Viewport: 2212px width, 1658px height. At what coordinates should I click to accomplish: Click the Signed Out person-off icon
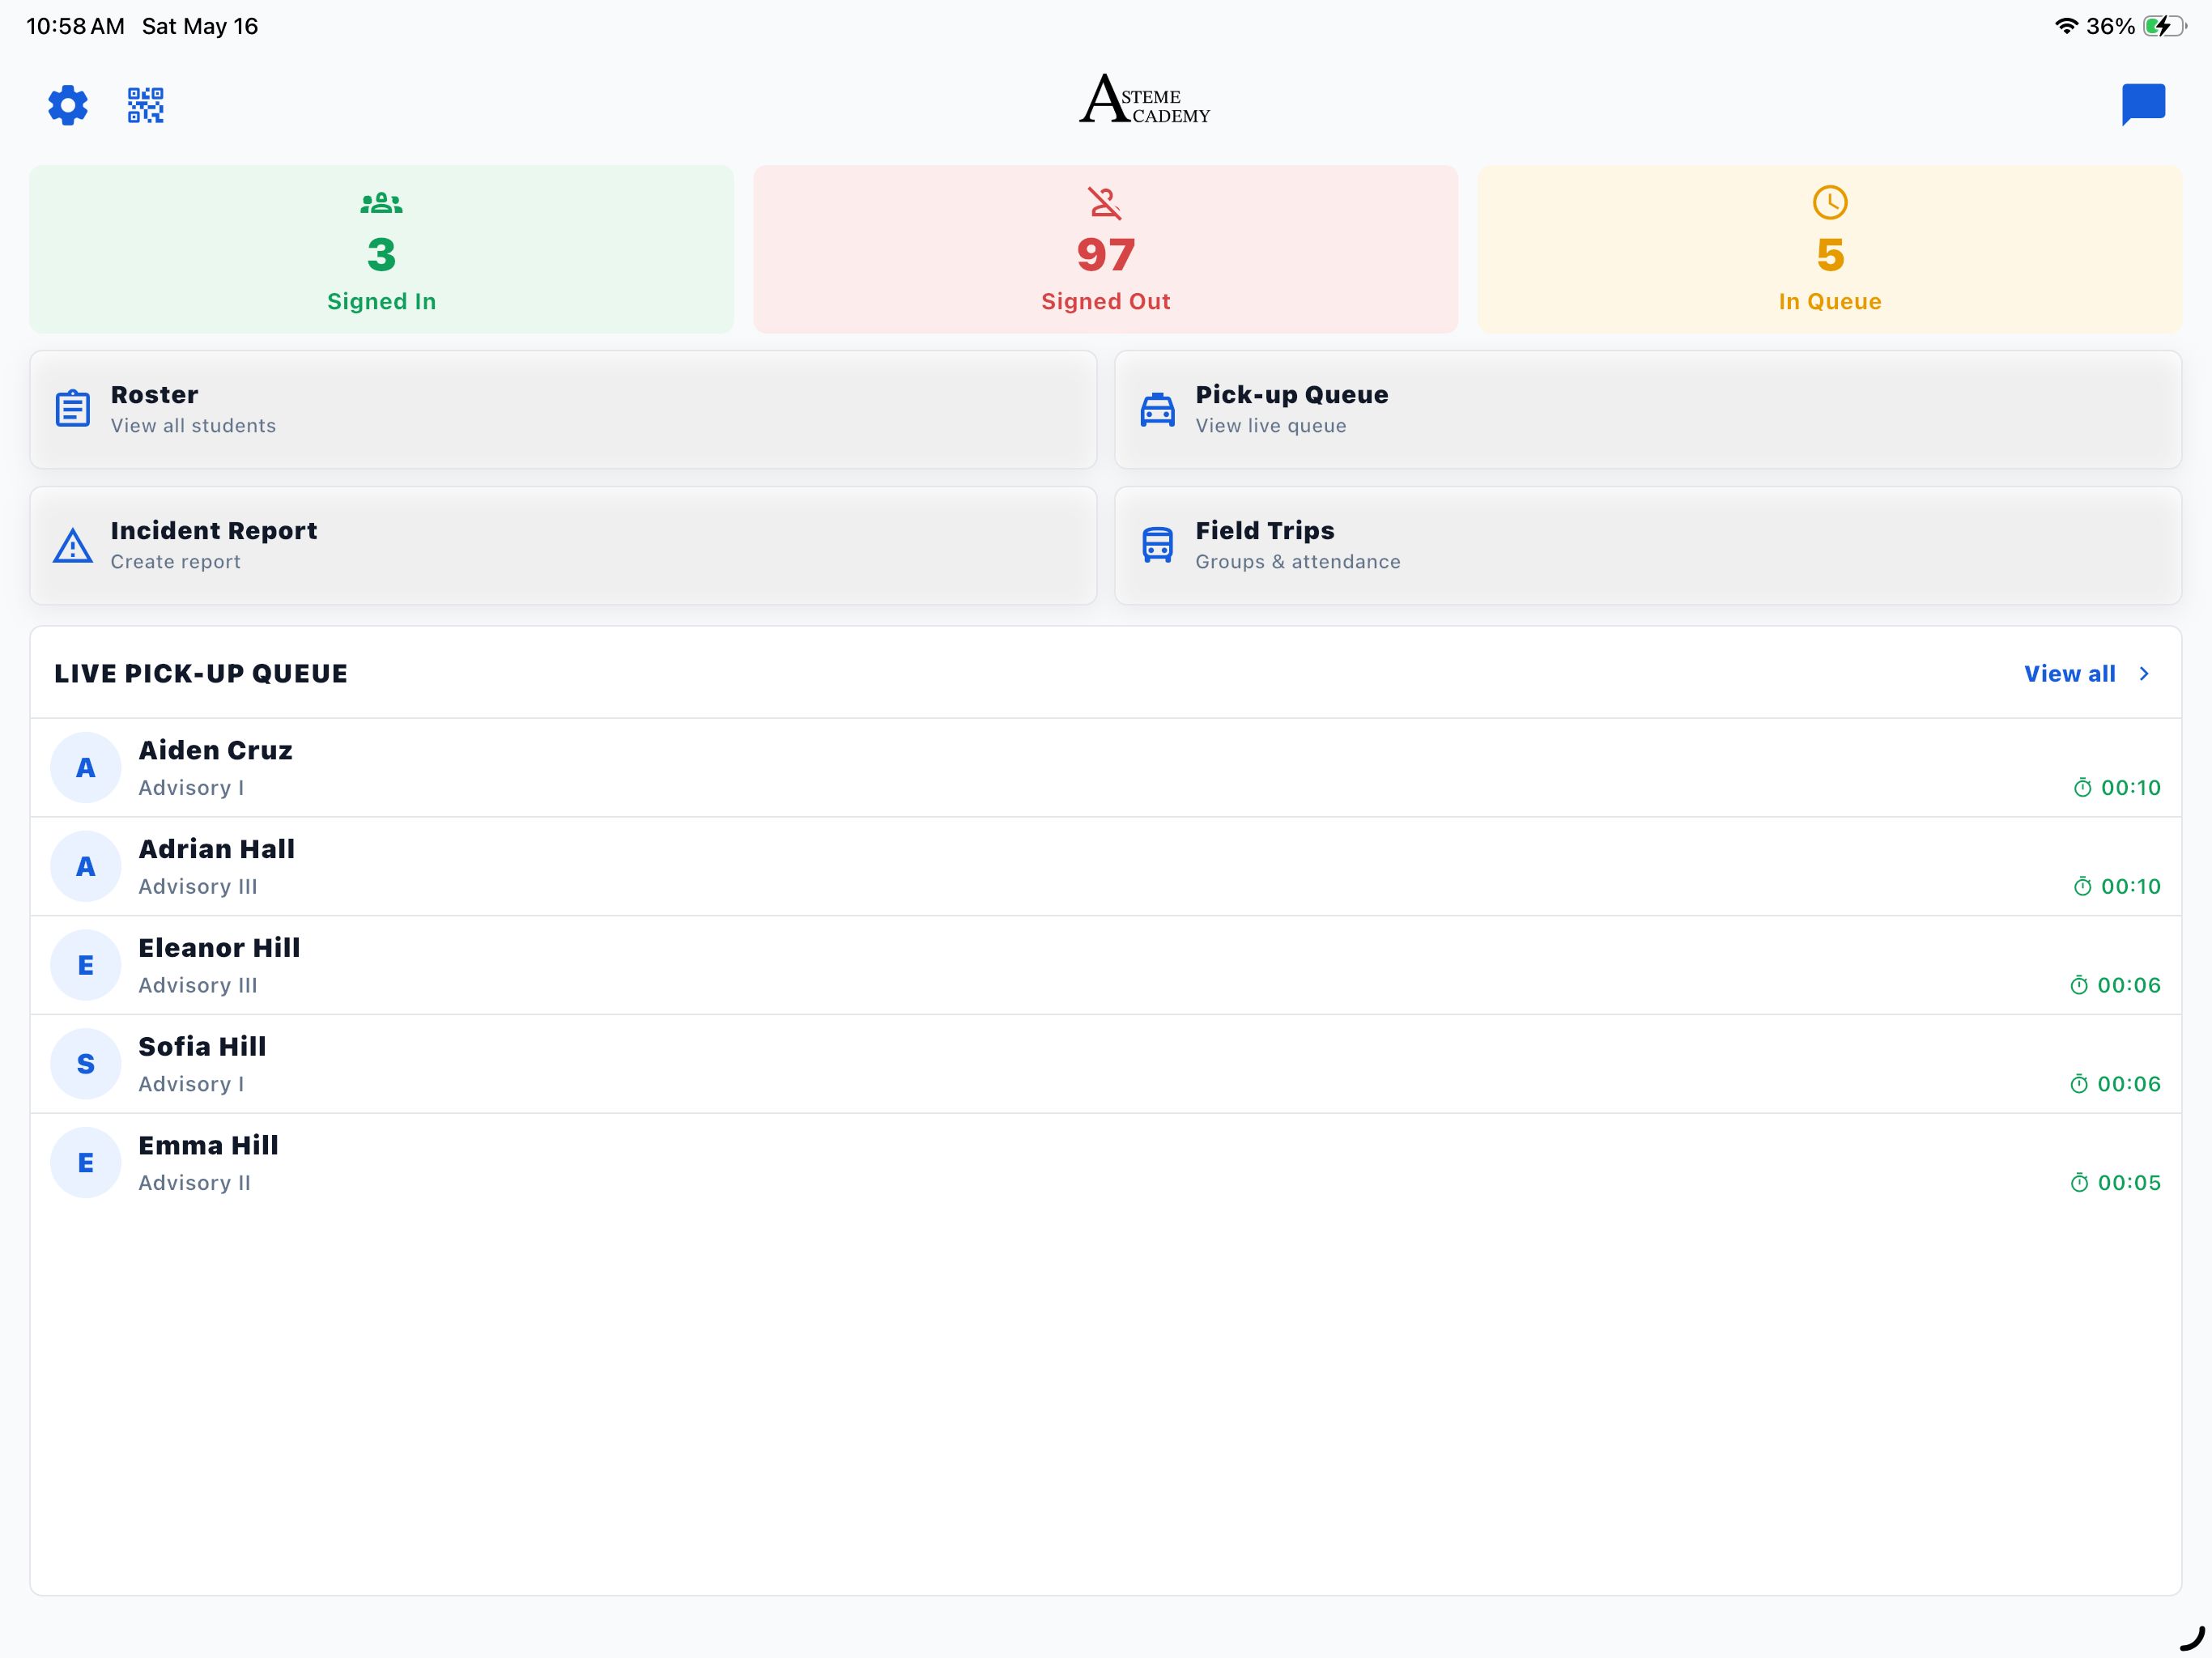pos(1105,203)
